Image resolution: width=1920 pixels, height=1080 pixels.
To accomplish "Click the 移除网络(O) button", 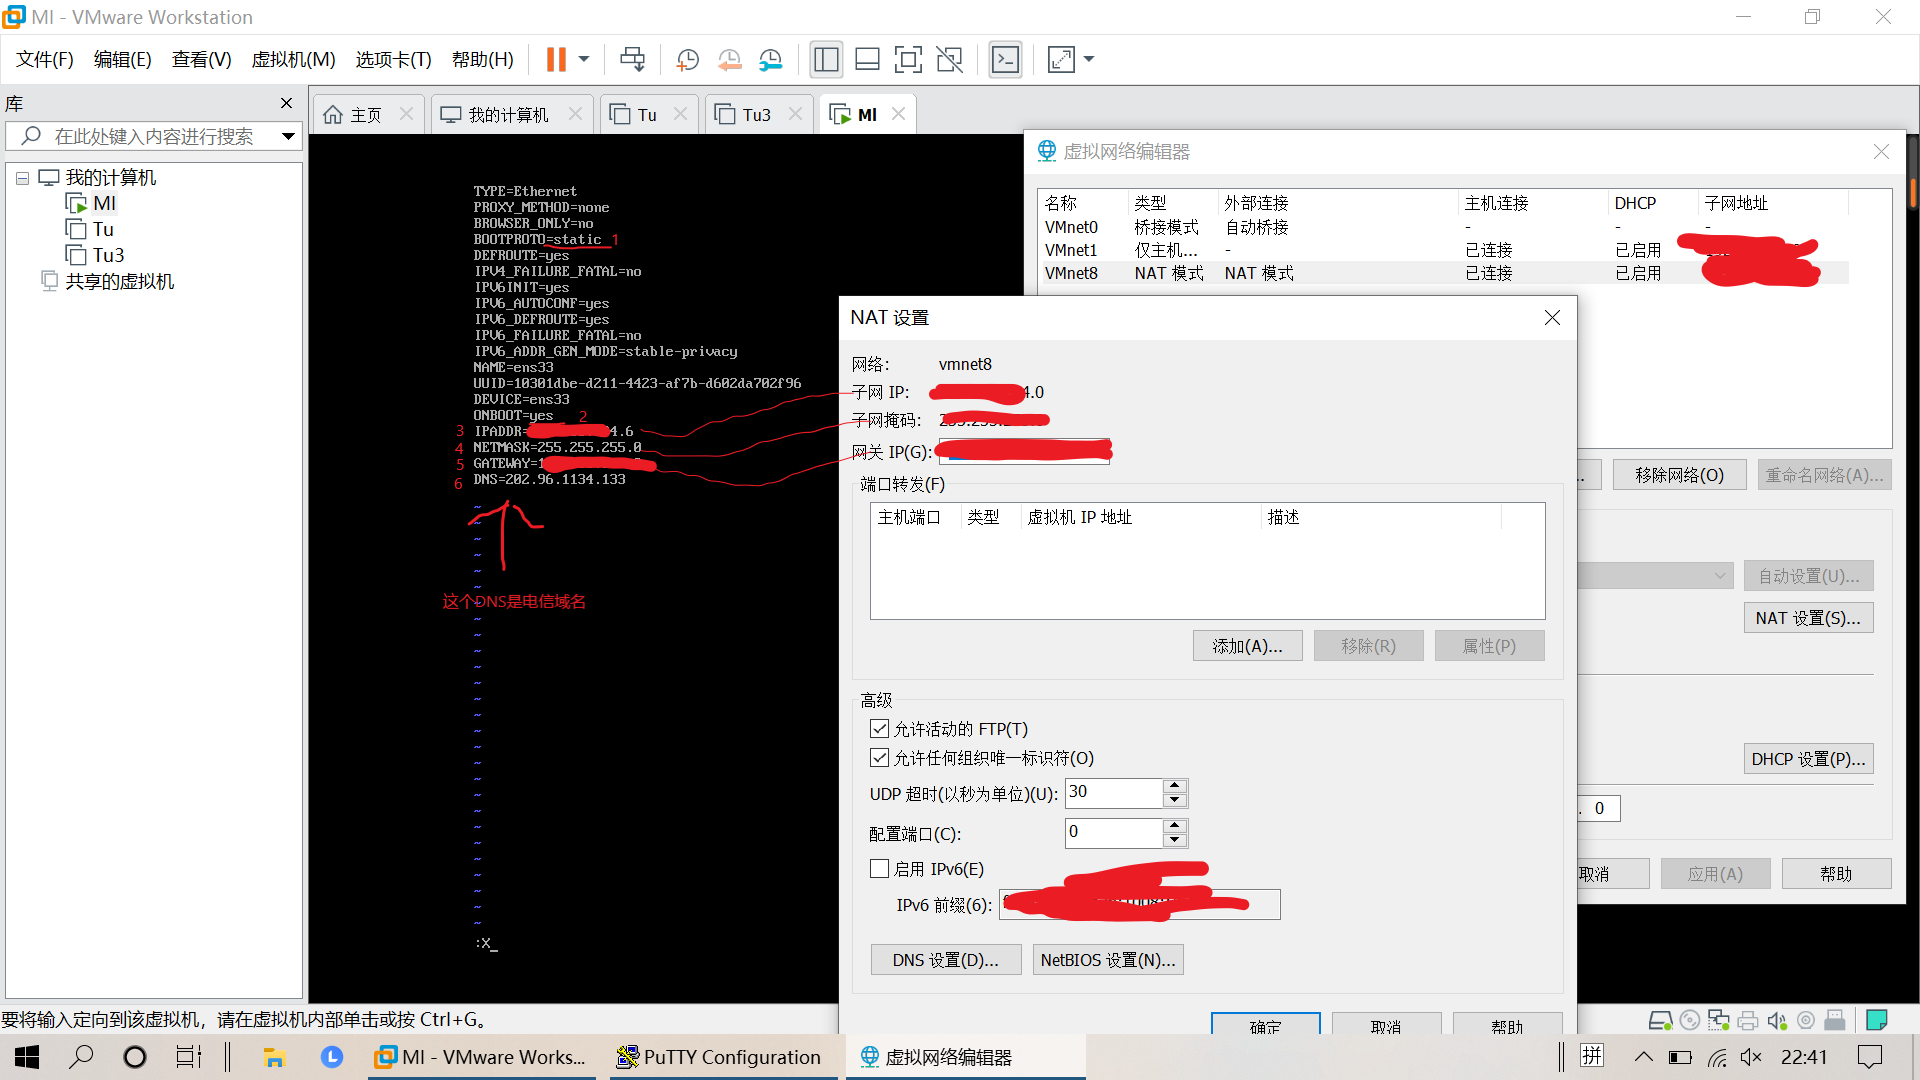I will (x=1679, y=475).
